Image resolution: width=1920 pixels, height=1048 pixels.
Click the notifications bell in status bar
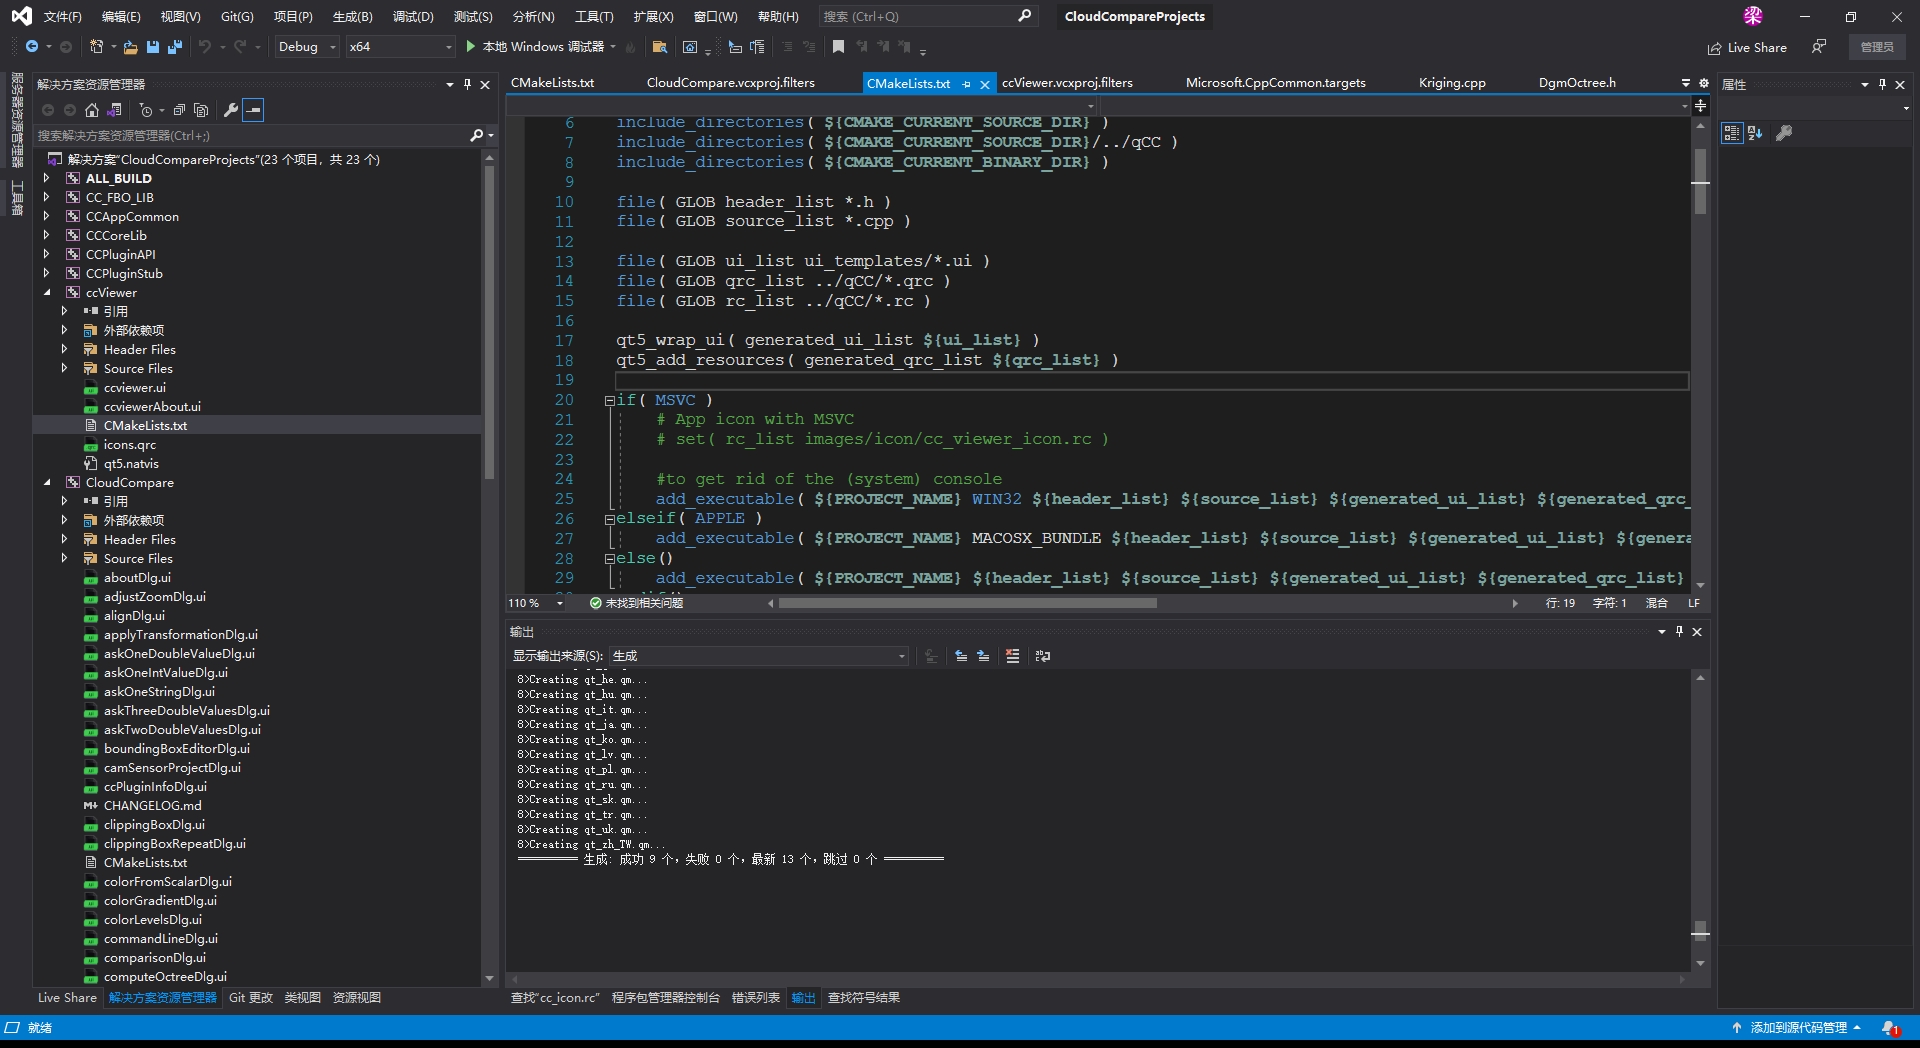(x=1889, y=1028)
